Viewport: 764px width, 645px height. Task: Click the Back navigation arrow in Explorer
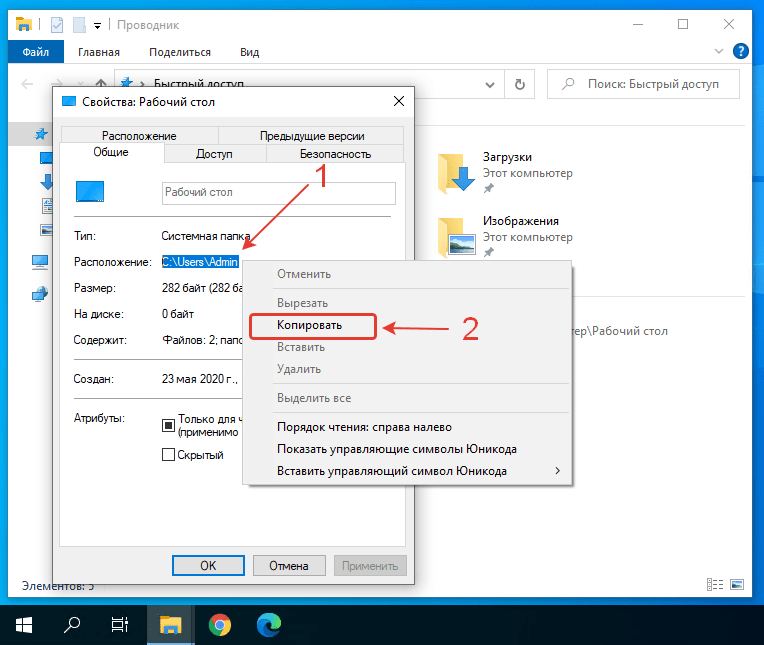[x=27, y=84]
